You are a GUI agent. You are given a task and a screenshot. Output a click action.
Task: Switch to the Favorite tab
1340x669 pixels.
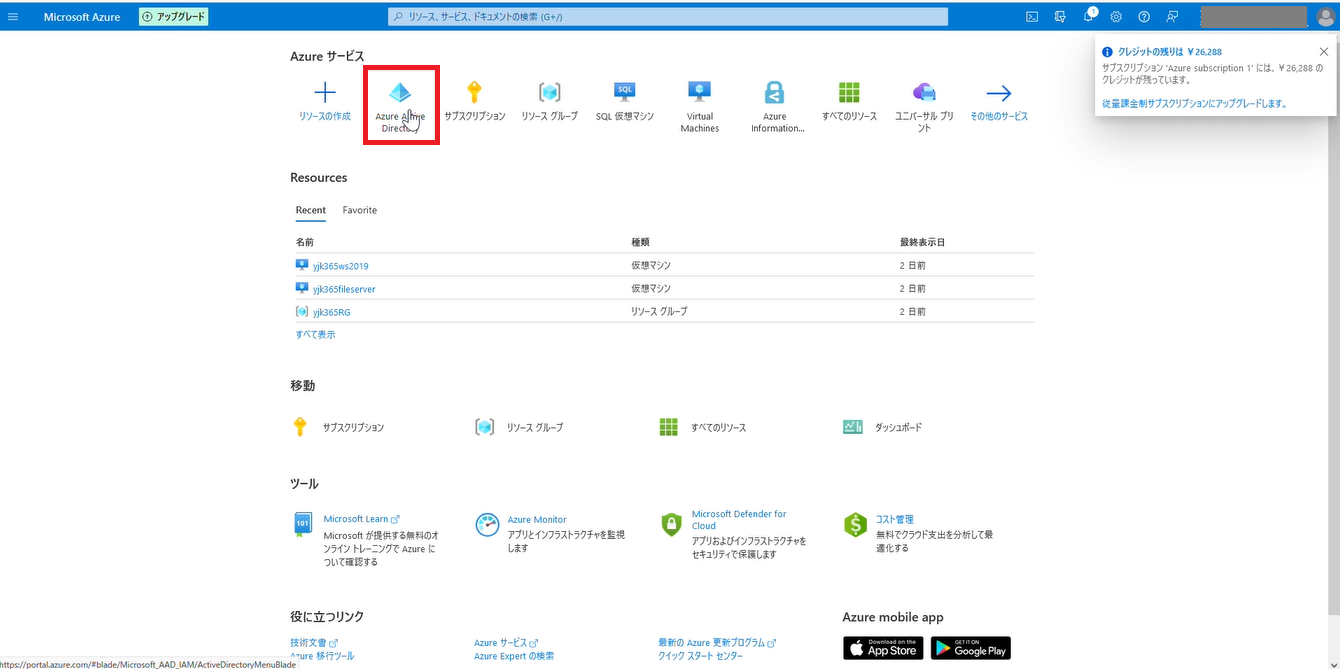(x=360, y=210)
